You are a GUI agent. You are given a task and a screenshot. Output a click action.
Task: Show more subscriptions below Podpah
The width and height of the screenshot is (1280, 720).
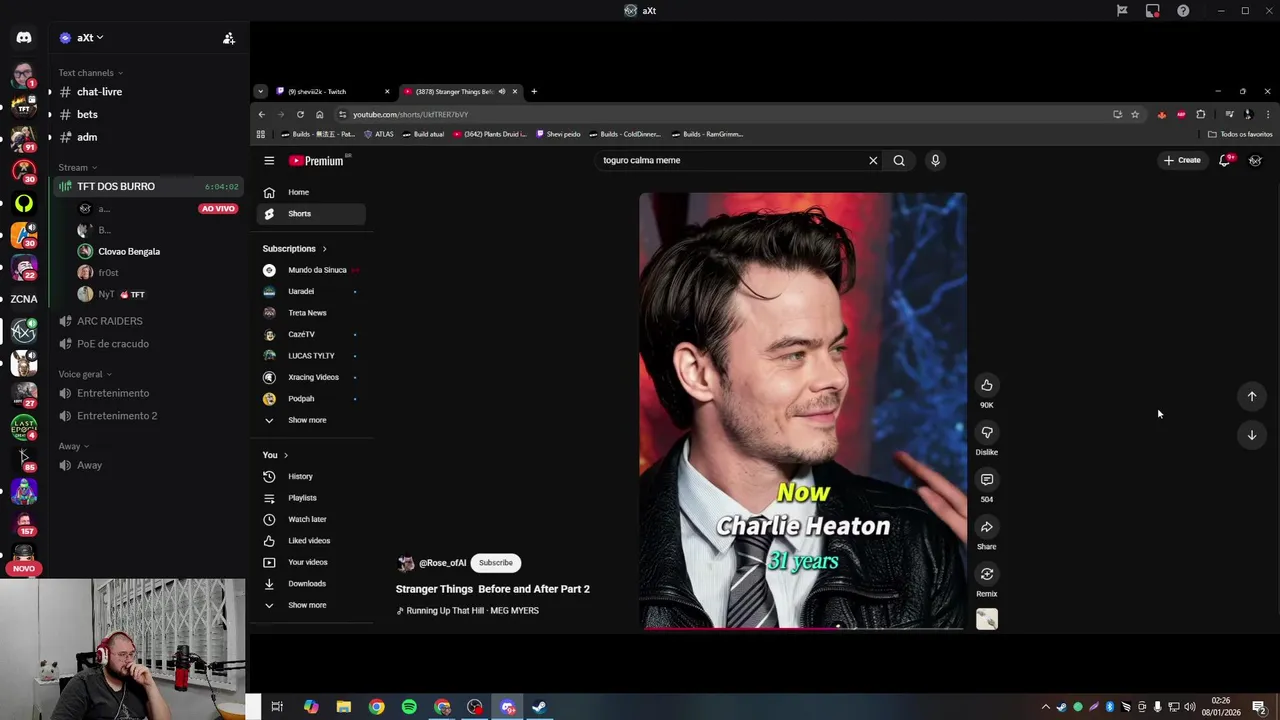(307, 420)
